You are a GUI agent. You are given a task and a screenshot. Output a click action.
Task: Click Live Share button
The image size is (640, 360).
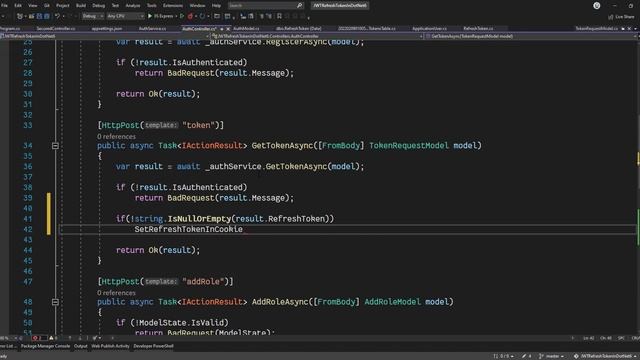click(621, 17)
